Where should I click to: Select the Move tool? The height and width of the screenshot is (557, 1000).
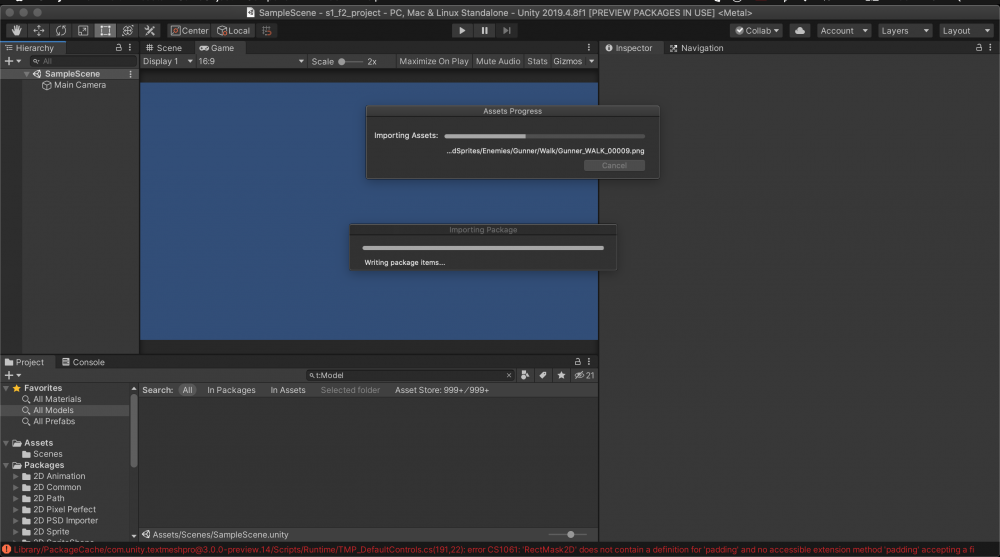click(39, 31)
